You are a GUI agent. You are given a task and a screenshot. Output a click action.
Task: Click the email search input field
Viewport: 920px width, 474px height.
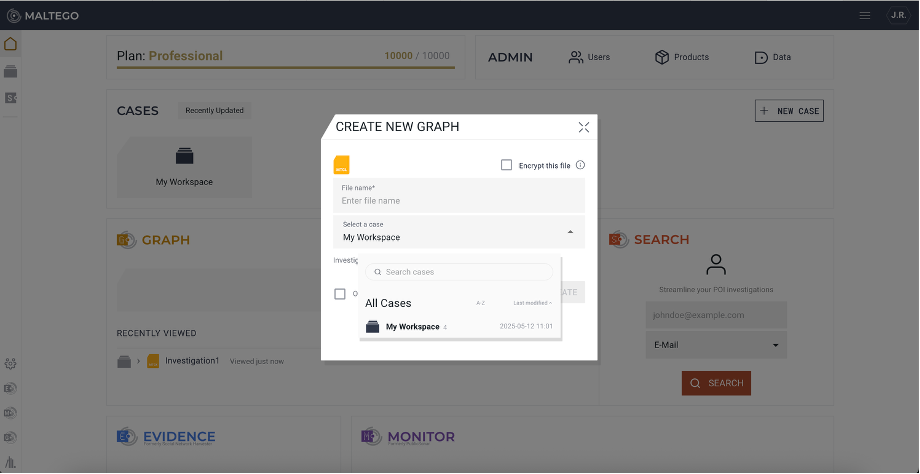[716, 315]
